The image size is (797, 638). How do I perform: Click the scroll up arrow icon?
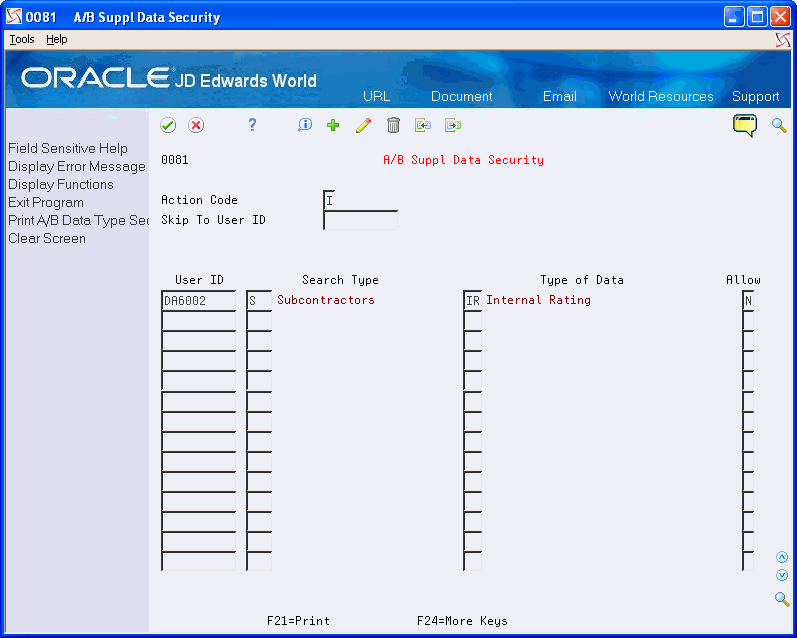point(782,557)
